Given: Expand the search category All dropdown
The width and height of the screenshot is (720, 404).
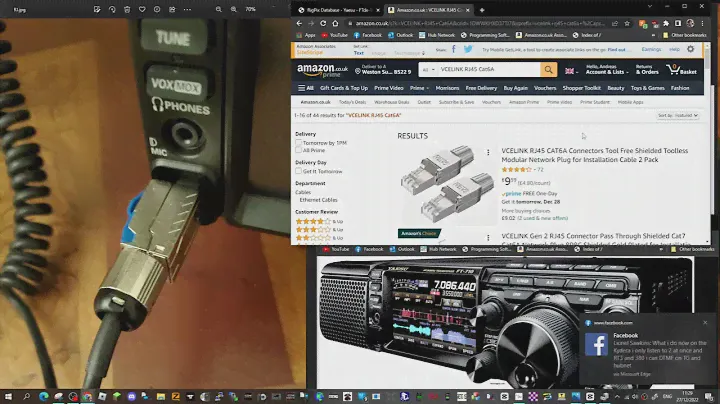Looking at the screenshot, I should click(x=427, y=70).
